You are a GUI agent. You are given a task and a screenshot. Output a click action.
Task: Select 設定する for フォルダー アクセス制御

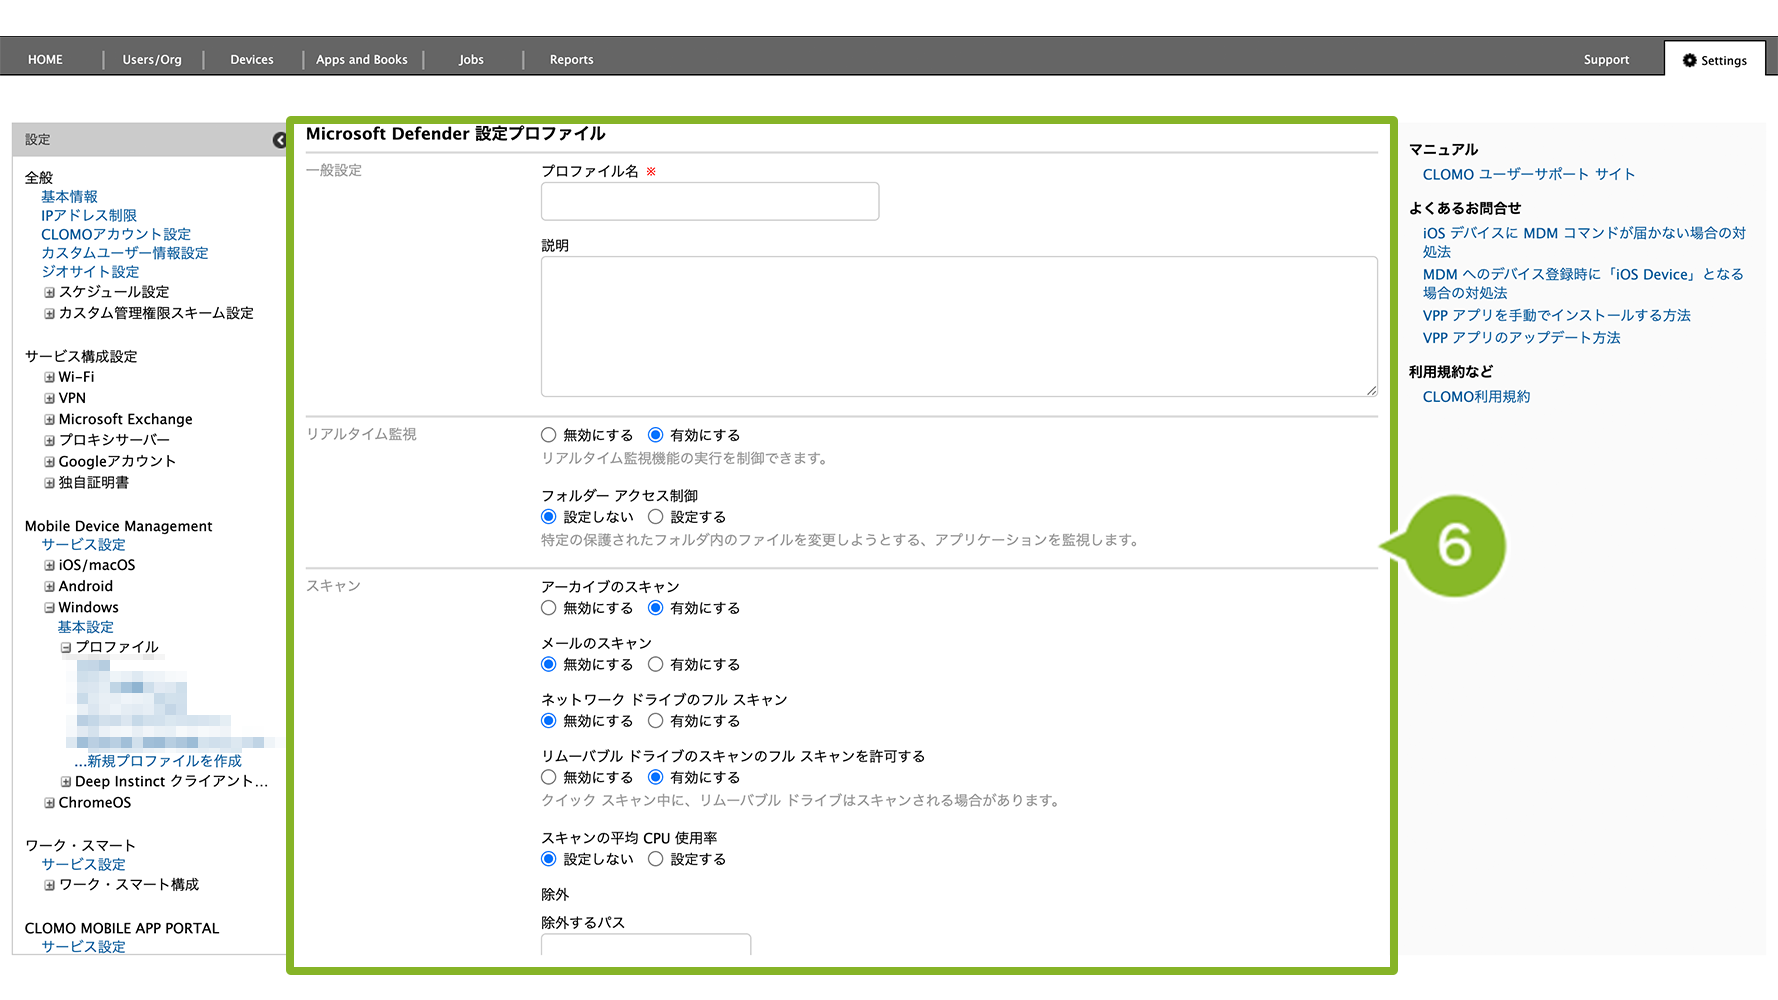click(x=656, y=517)
